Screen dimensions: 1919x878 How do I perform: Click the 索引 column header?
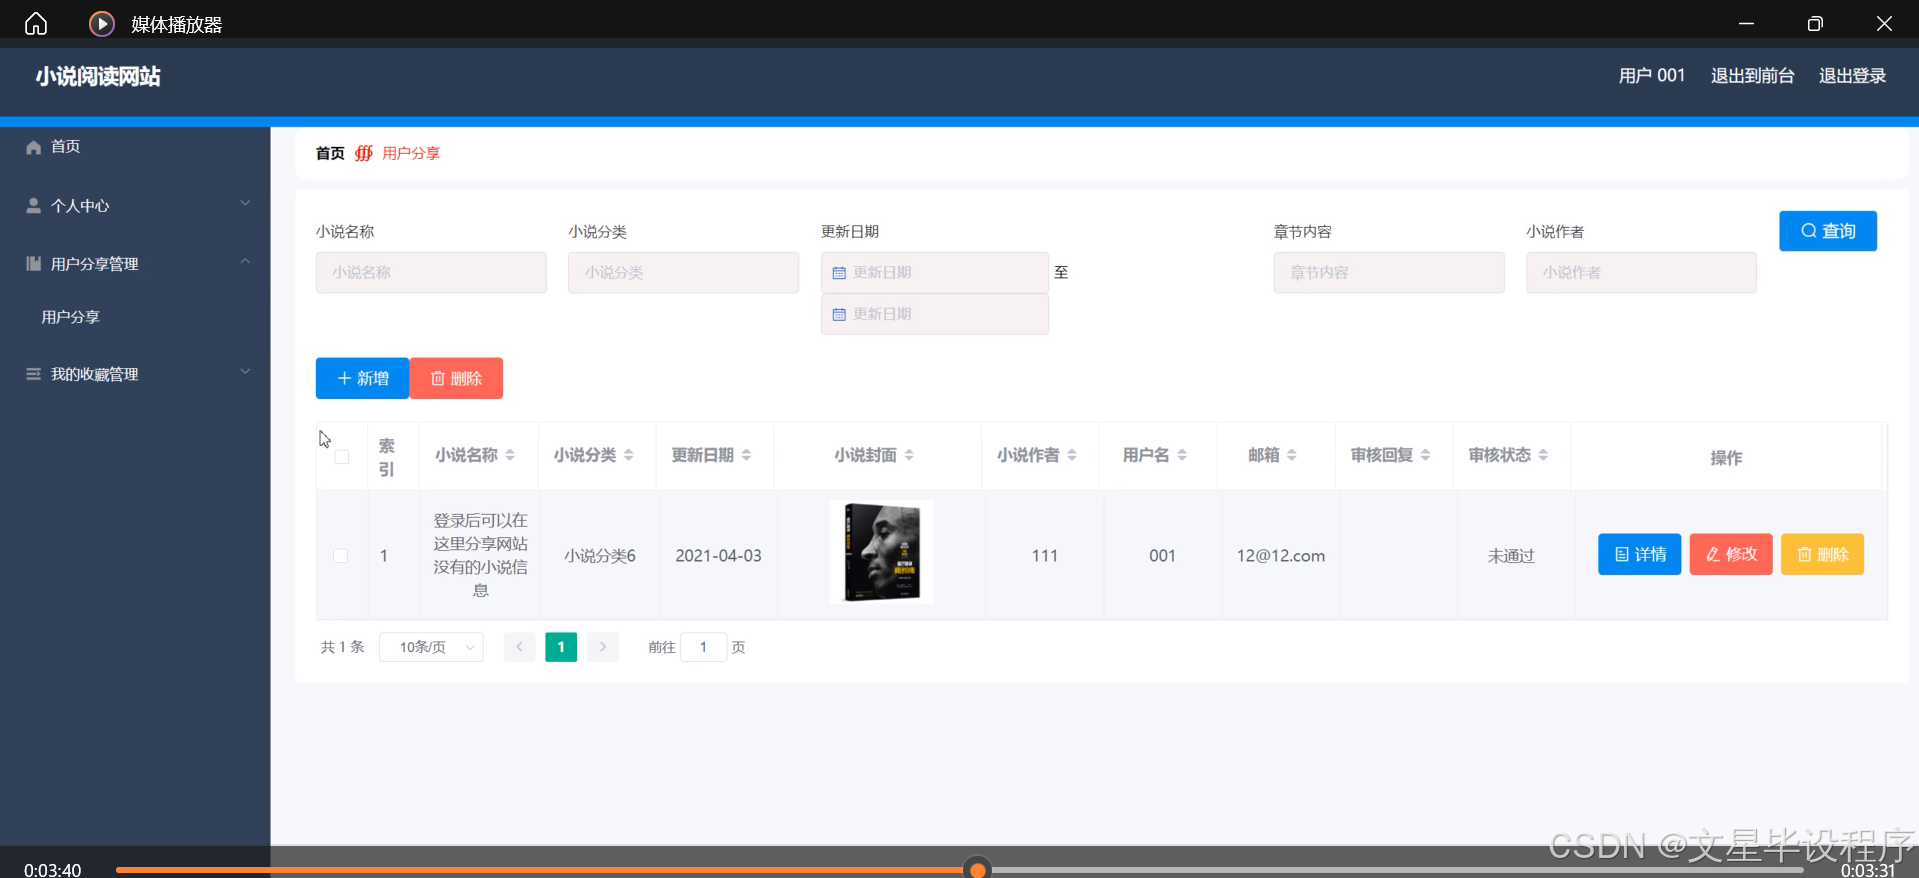point(387,457)
